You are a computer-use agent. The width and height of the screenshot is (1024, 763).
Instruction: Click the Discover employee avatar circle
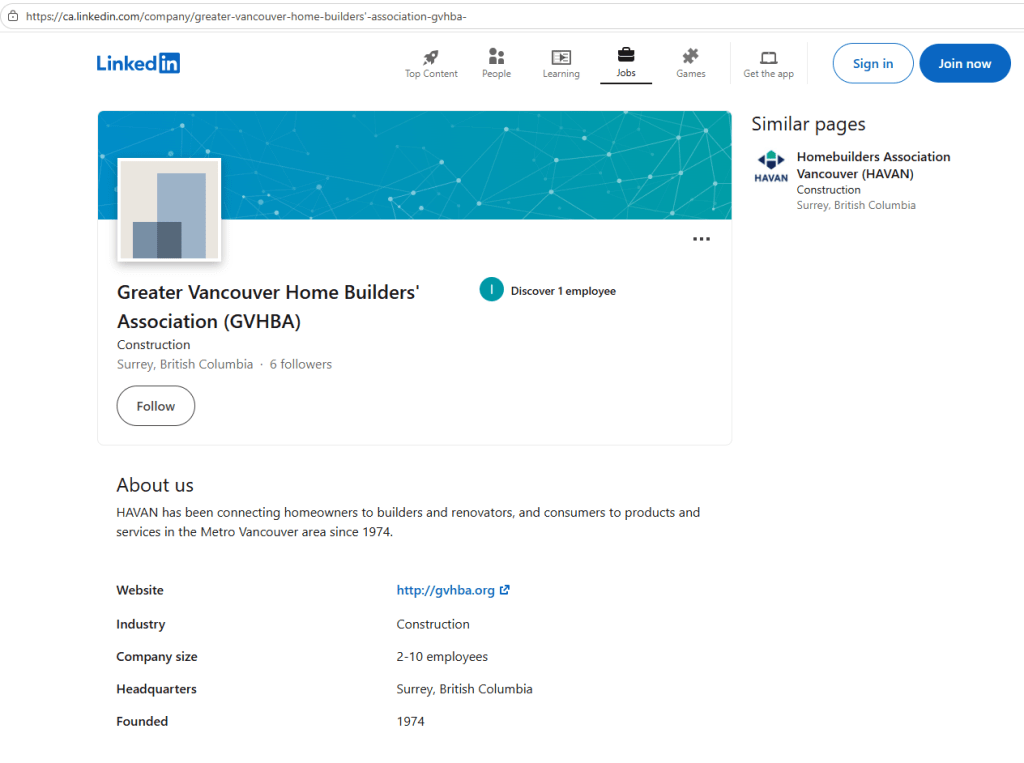click(491, 290)
